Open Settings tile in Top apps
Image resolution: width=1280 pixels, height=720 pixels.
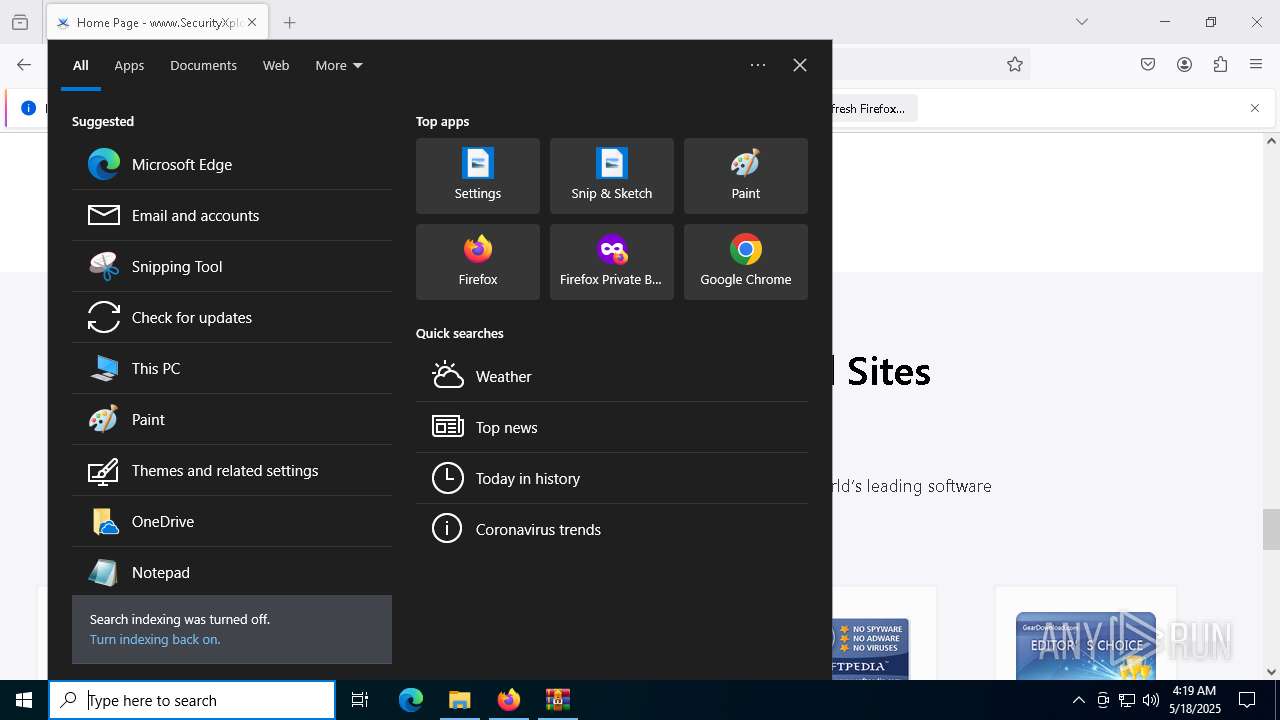[478, 176]
